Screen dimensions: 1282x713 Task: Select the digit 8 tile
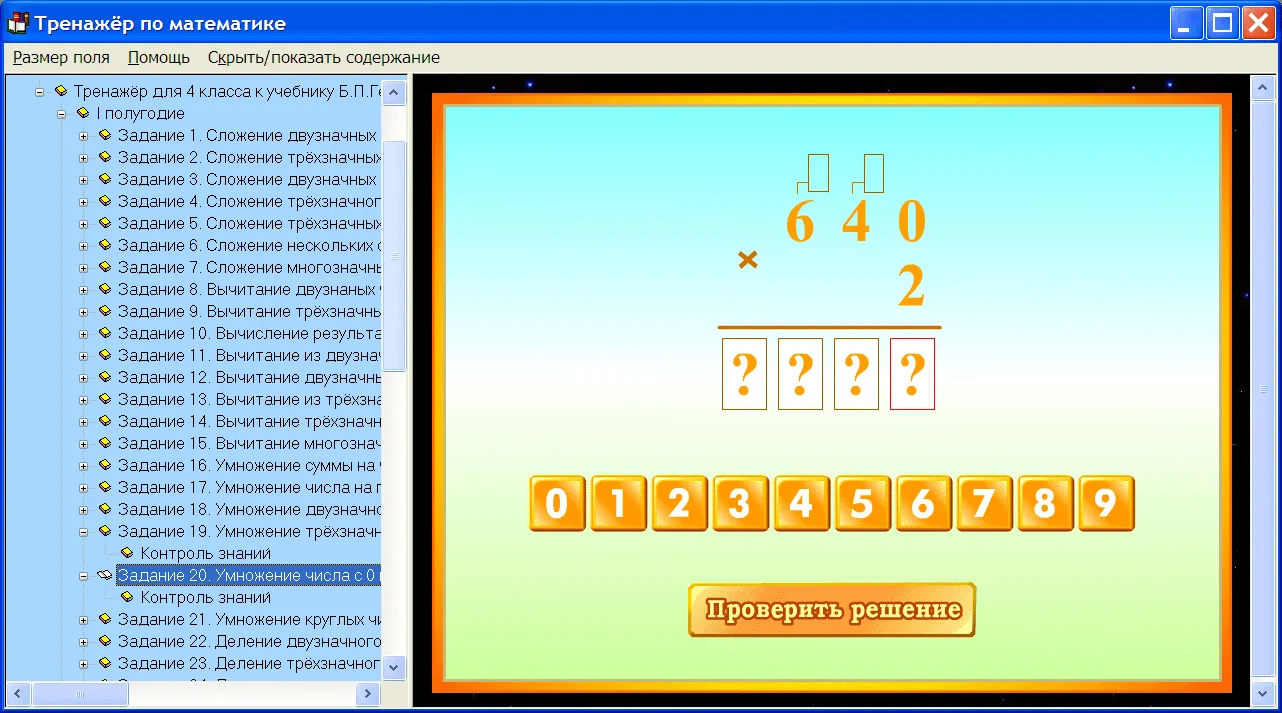point(1045,503)
